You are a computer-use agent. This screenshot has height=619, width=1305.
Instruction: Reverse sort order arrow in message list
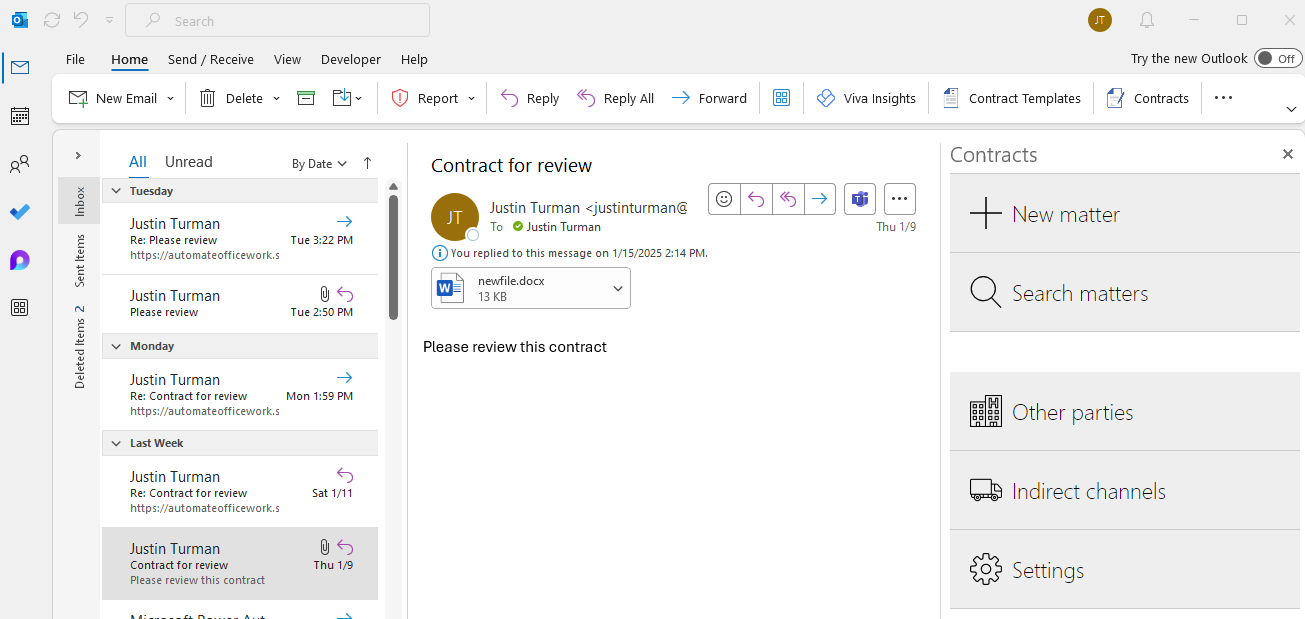[367, 163]
